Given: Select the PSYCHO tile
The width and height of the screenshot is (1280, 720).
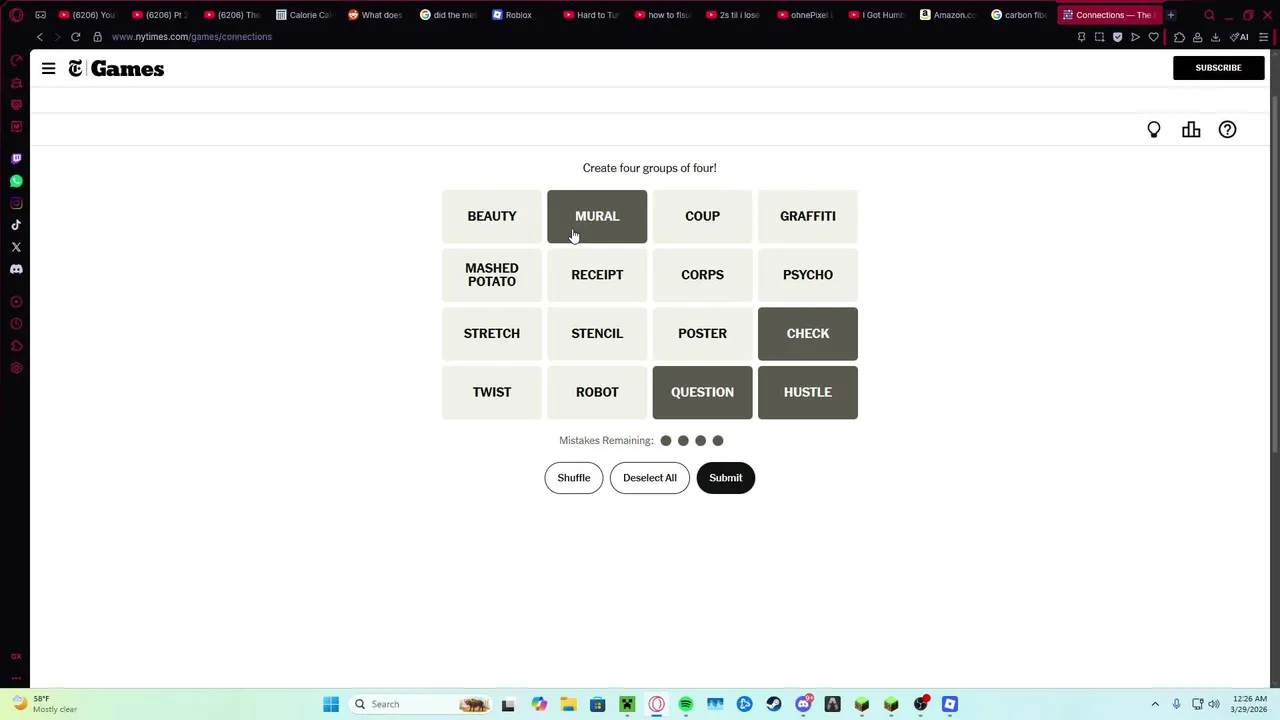Looking at the screenshot, I should point(808,275).
